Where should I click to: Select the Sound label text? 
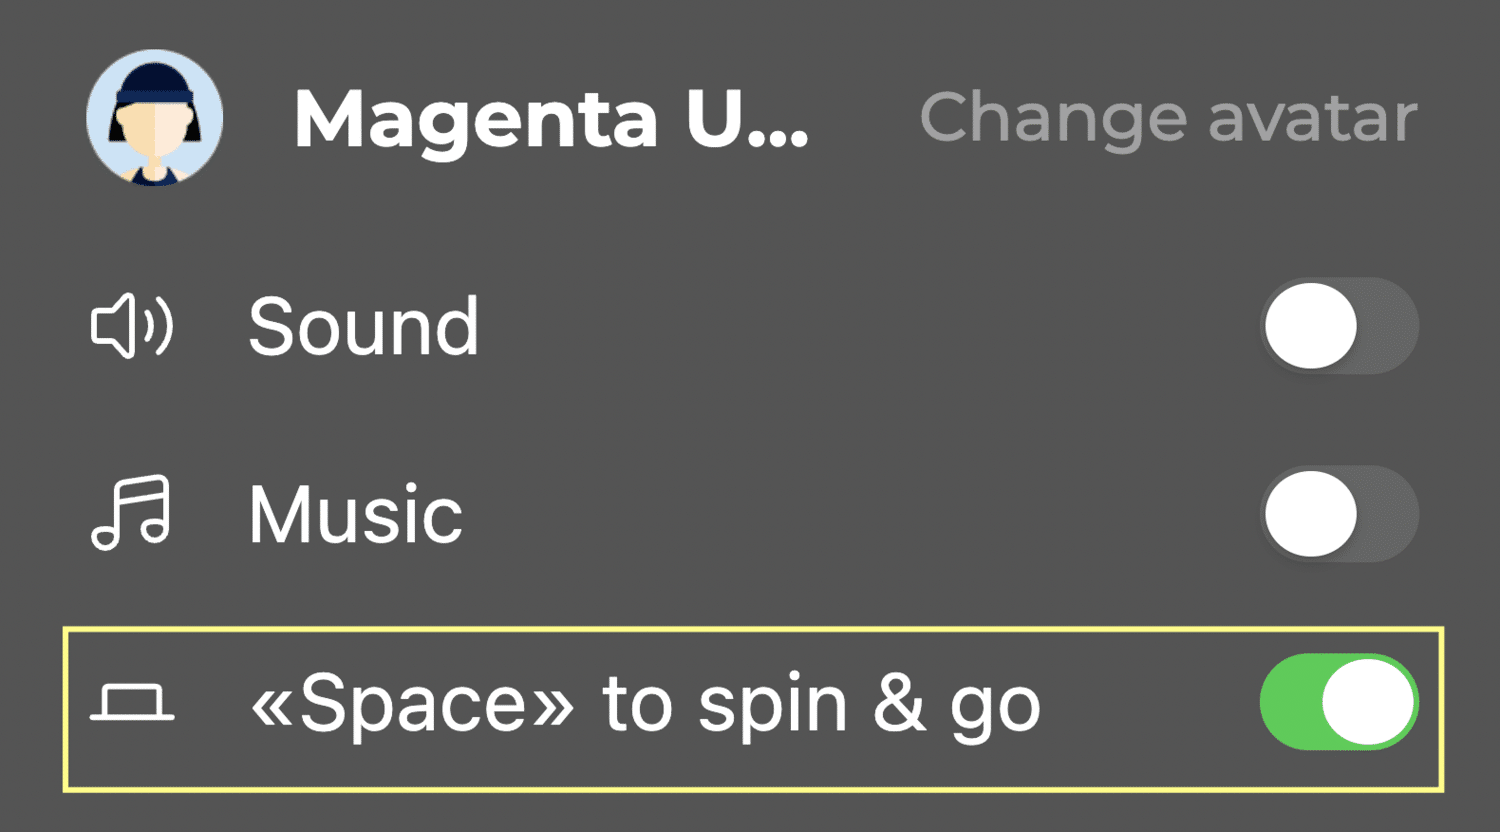pyautogui.click(x=364, y=326)
